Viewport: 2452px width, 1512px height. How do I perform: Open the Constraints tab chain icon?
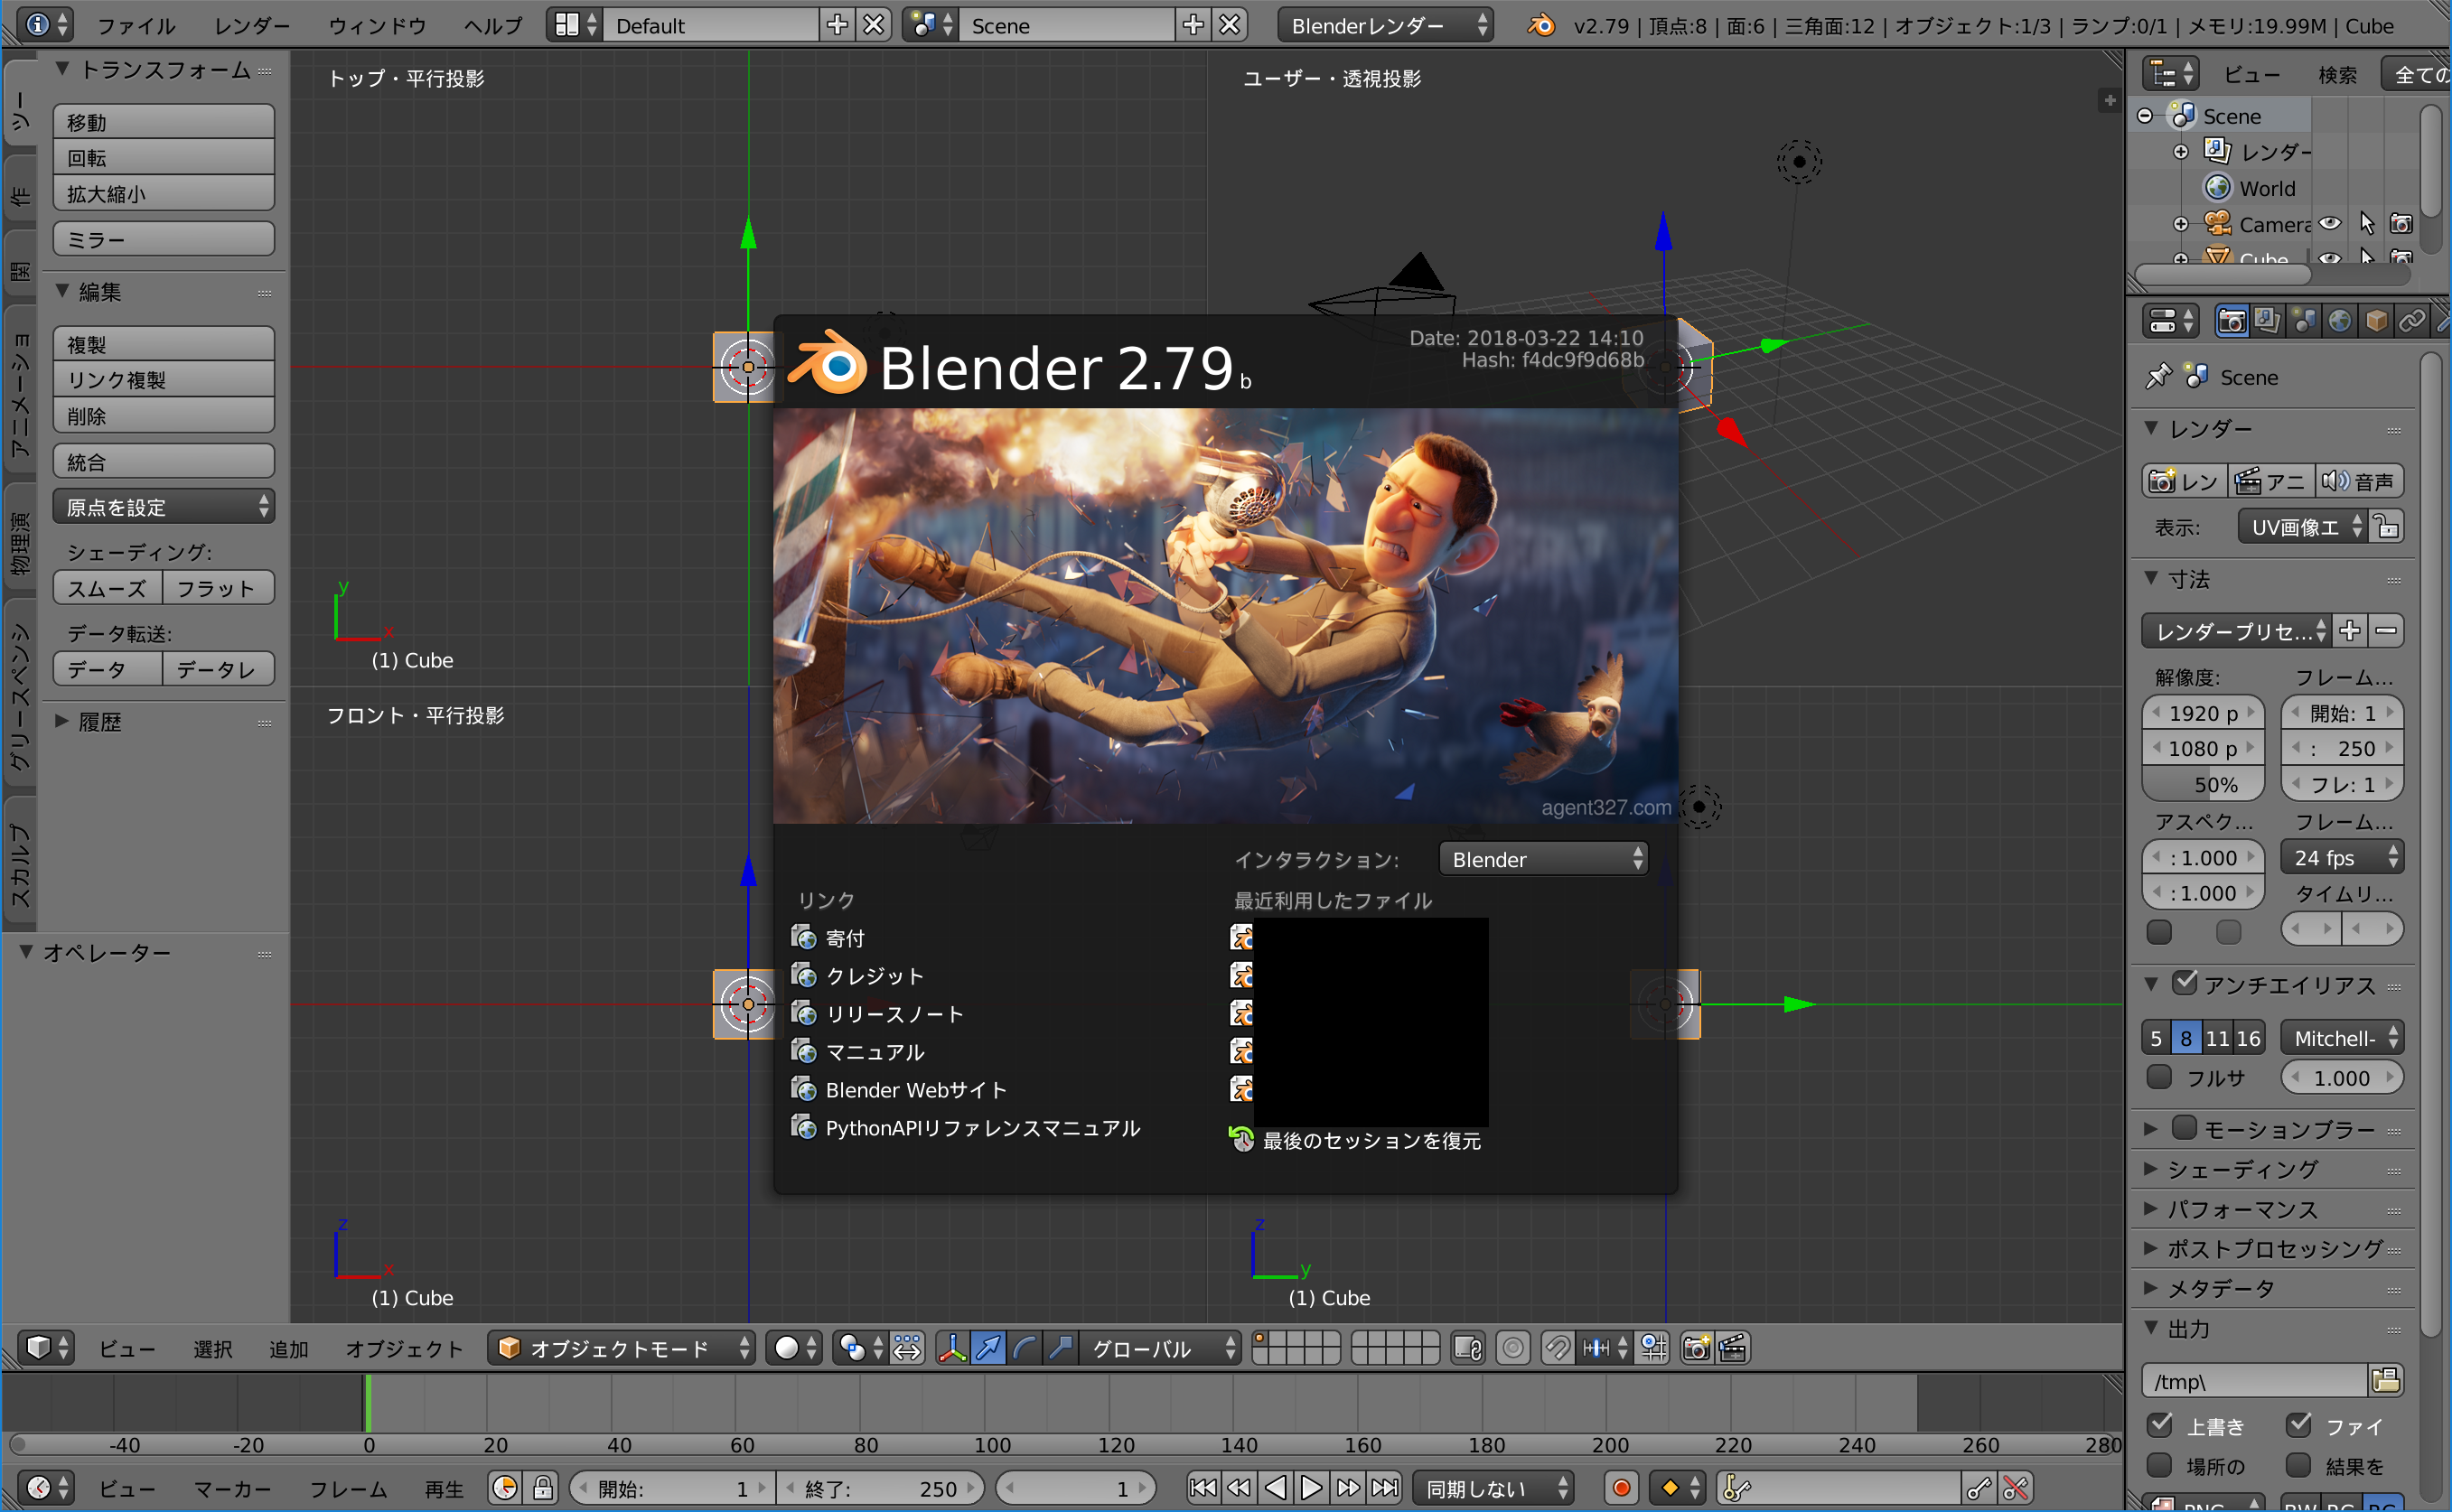pyautogui.click(x=2412, y=321)
